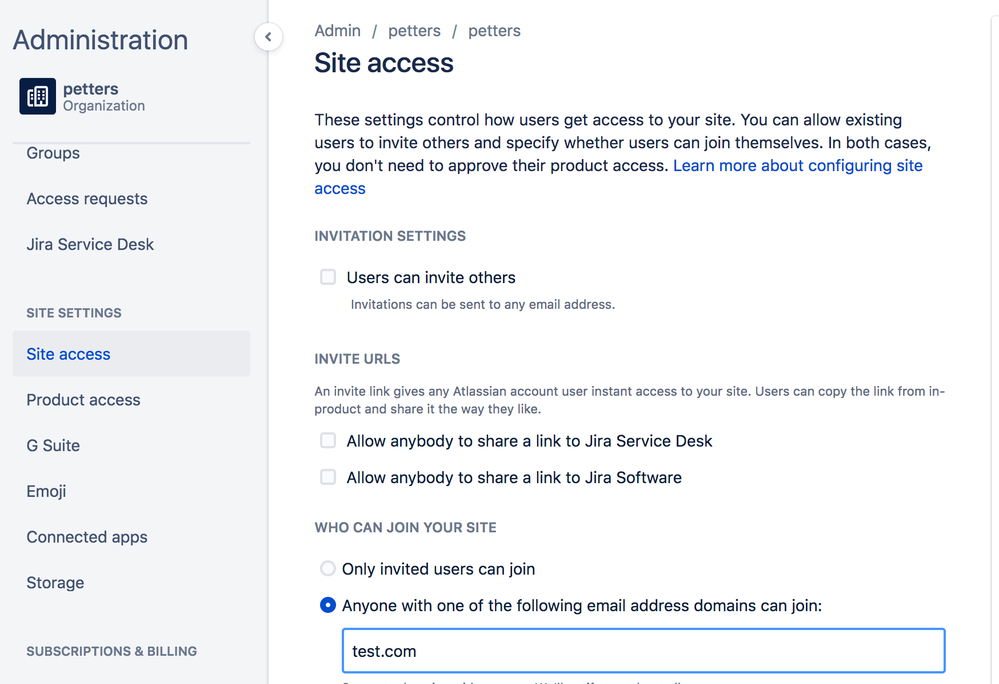Select the email domain join option
This screenshot has height=684, width=999.
click(327, 605)
